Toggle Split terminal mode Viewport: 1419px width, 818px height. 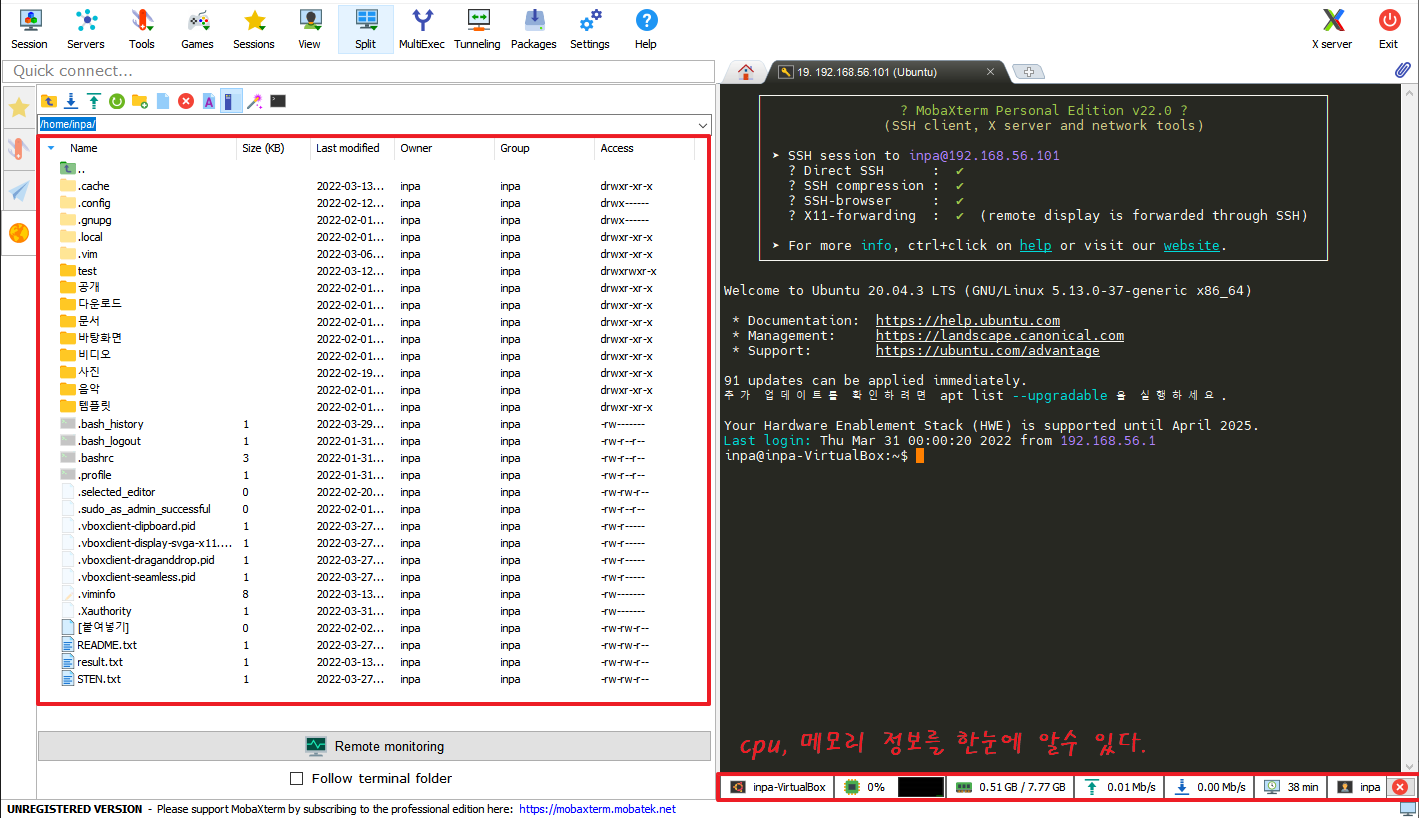click(x=366, y=28)
